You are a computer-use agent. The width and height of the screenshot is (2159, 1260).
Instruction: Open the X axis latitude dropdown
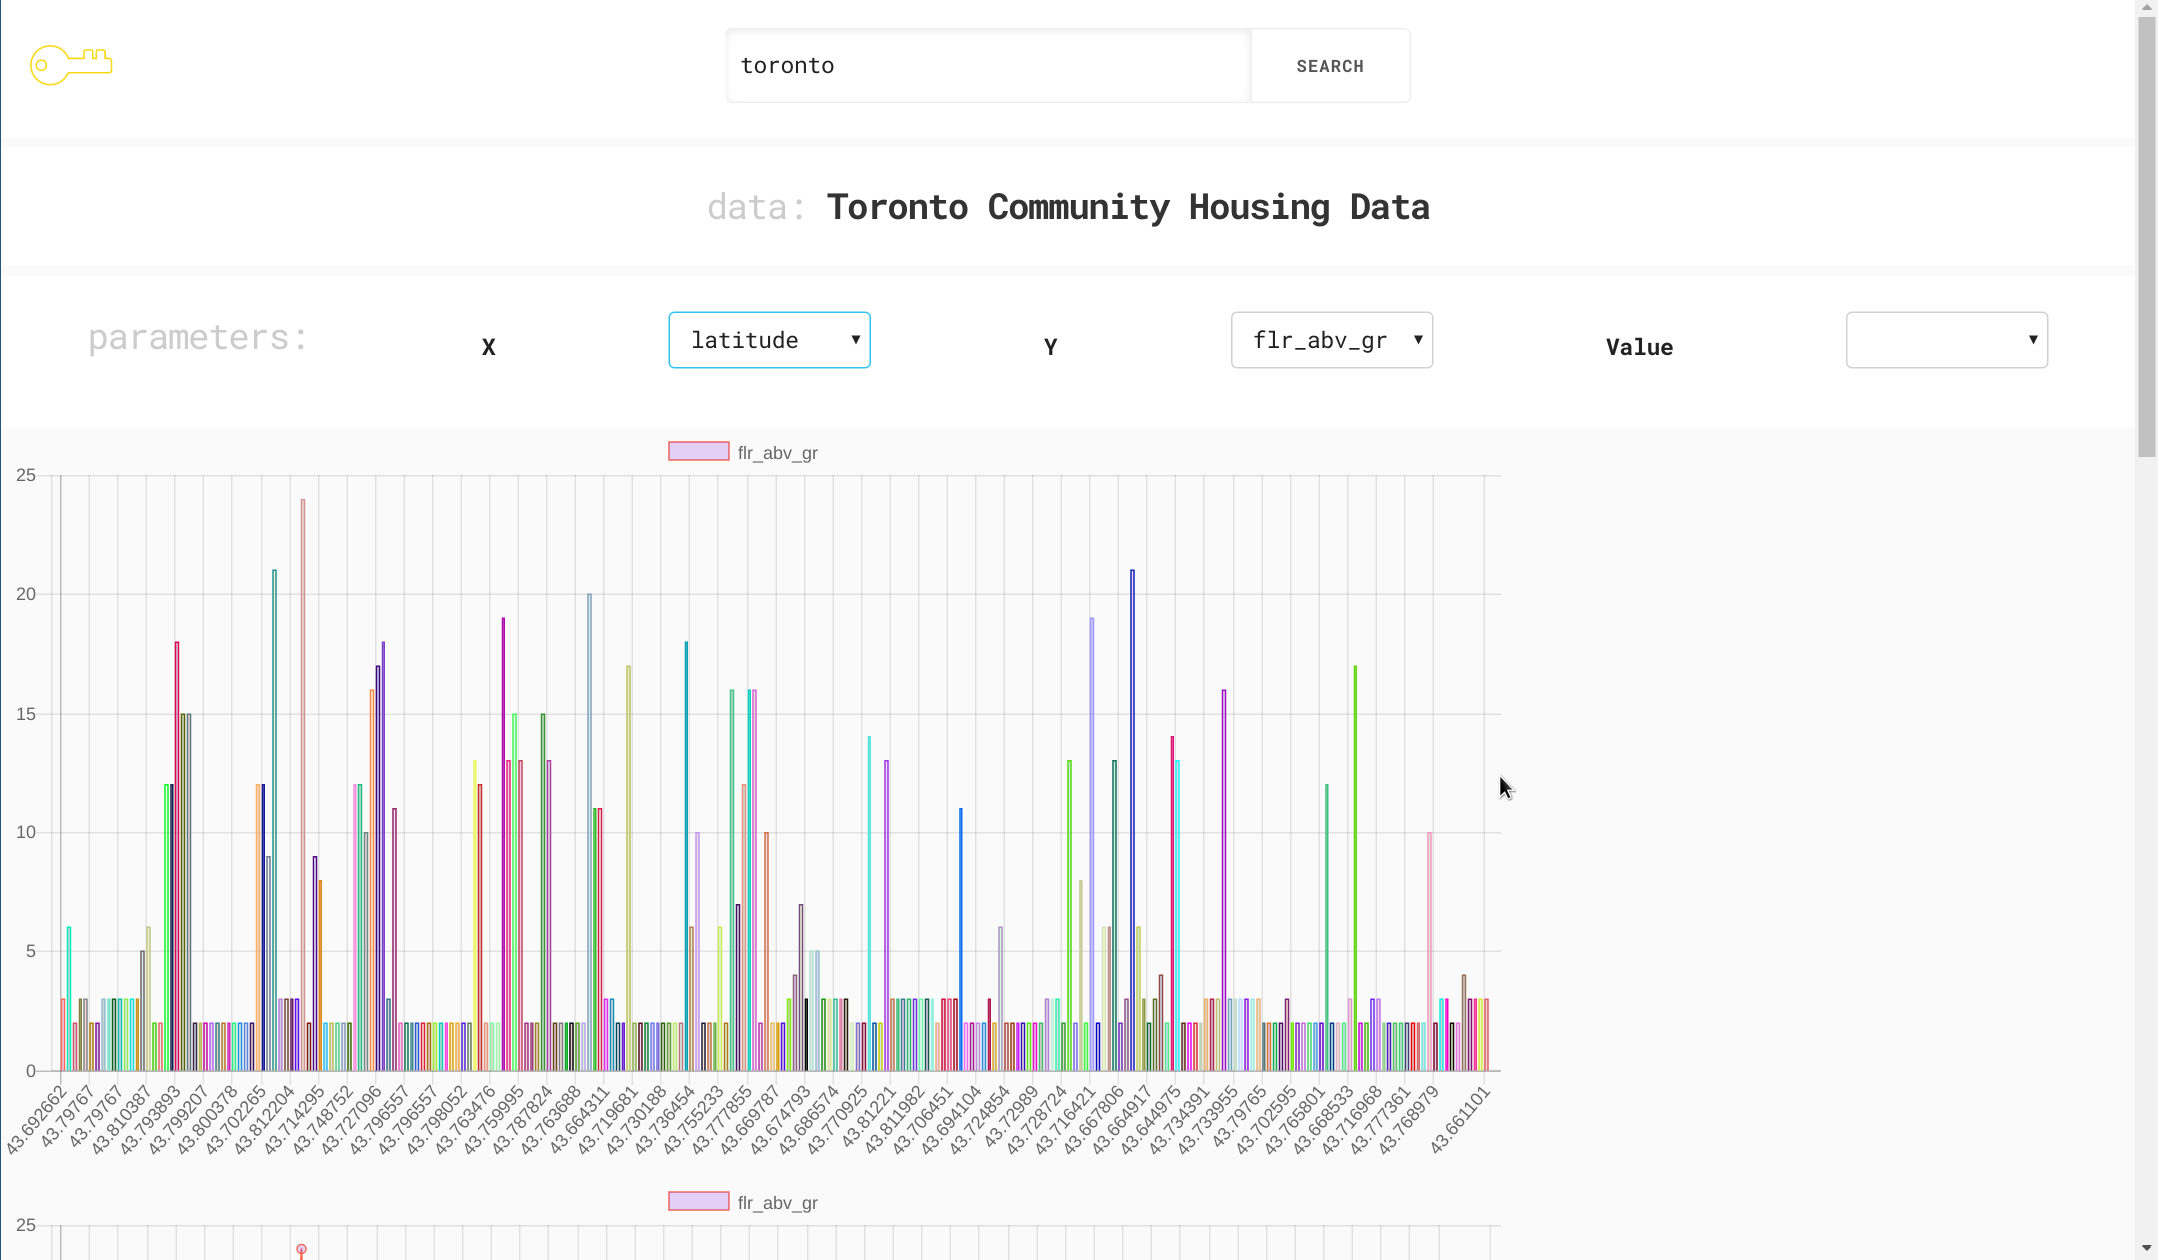tap(769, 340)
